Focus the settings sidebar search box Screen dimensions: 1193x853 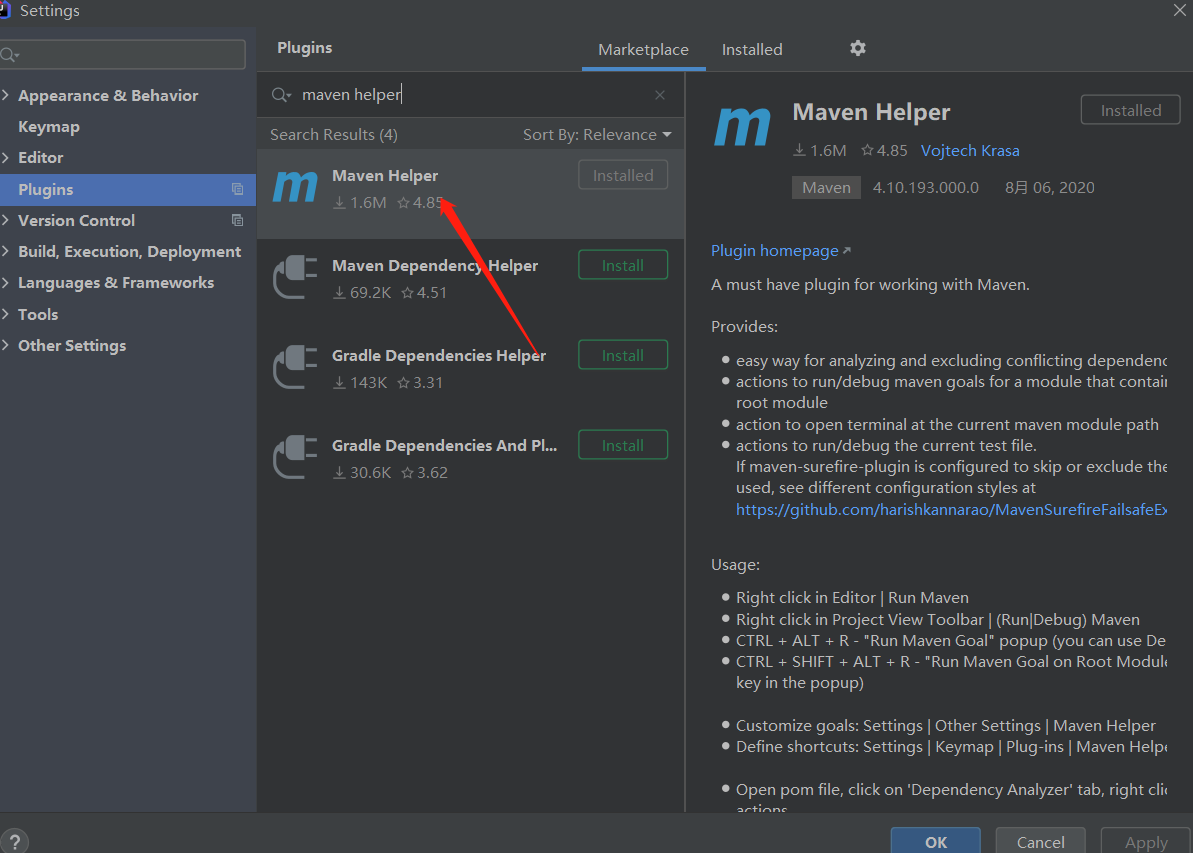pos(123,55)
